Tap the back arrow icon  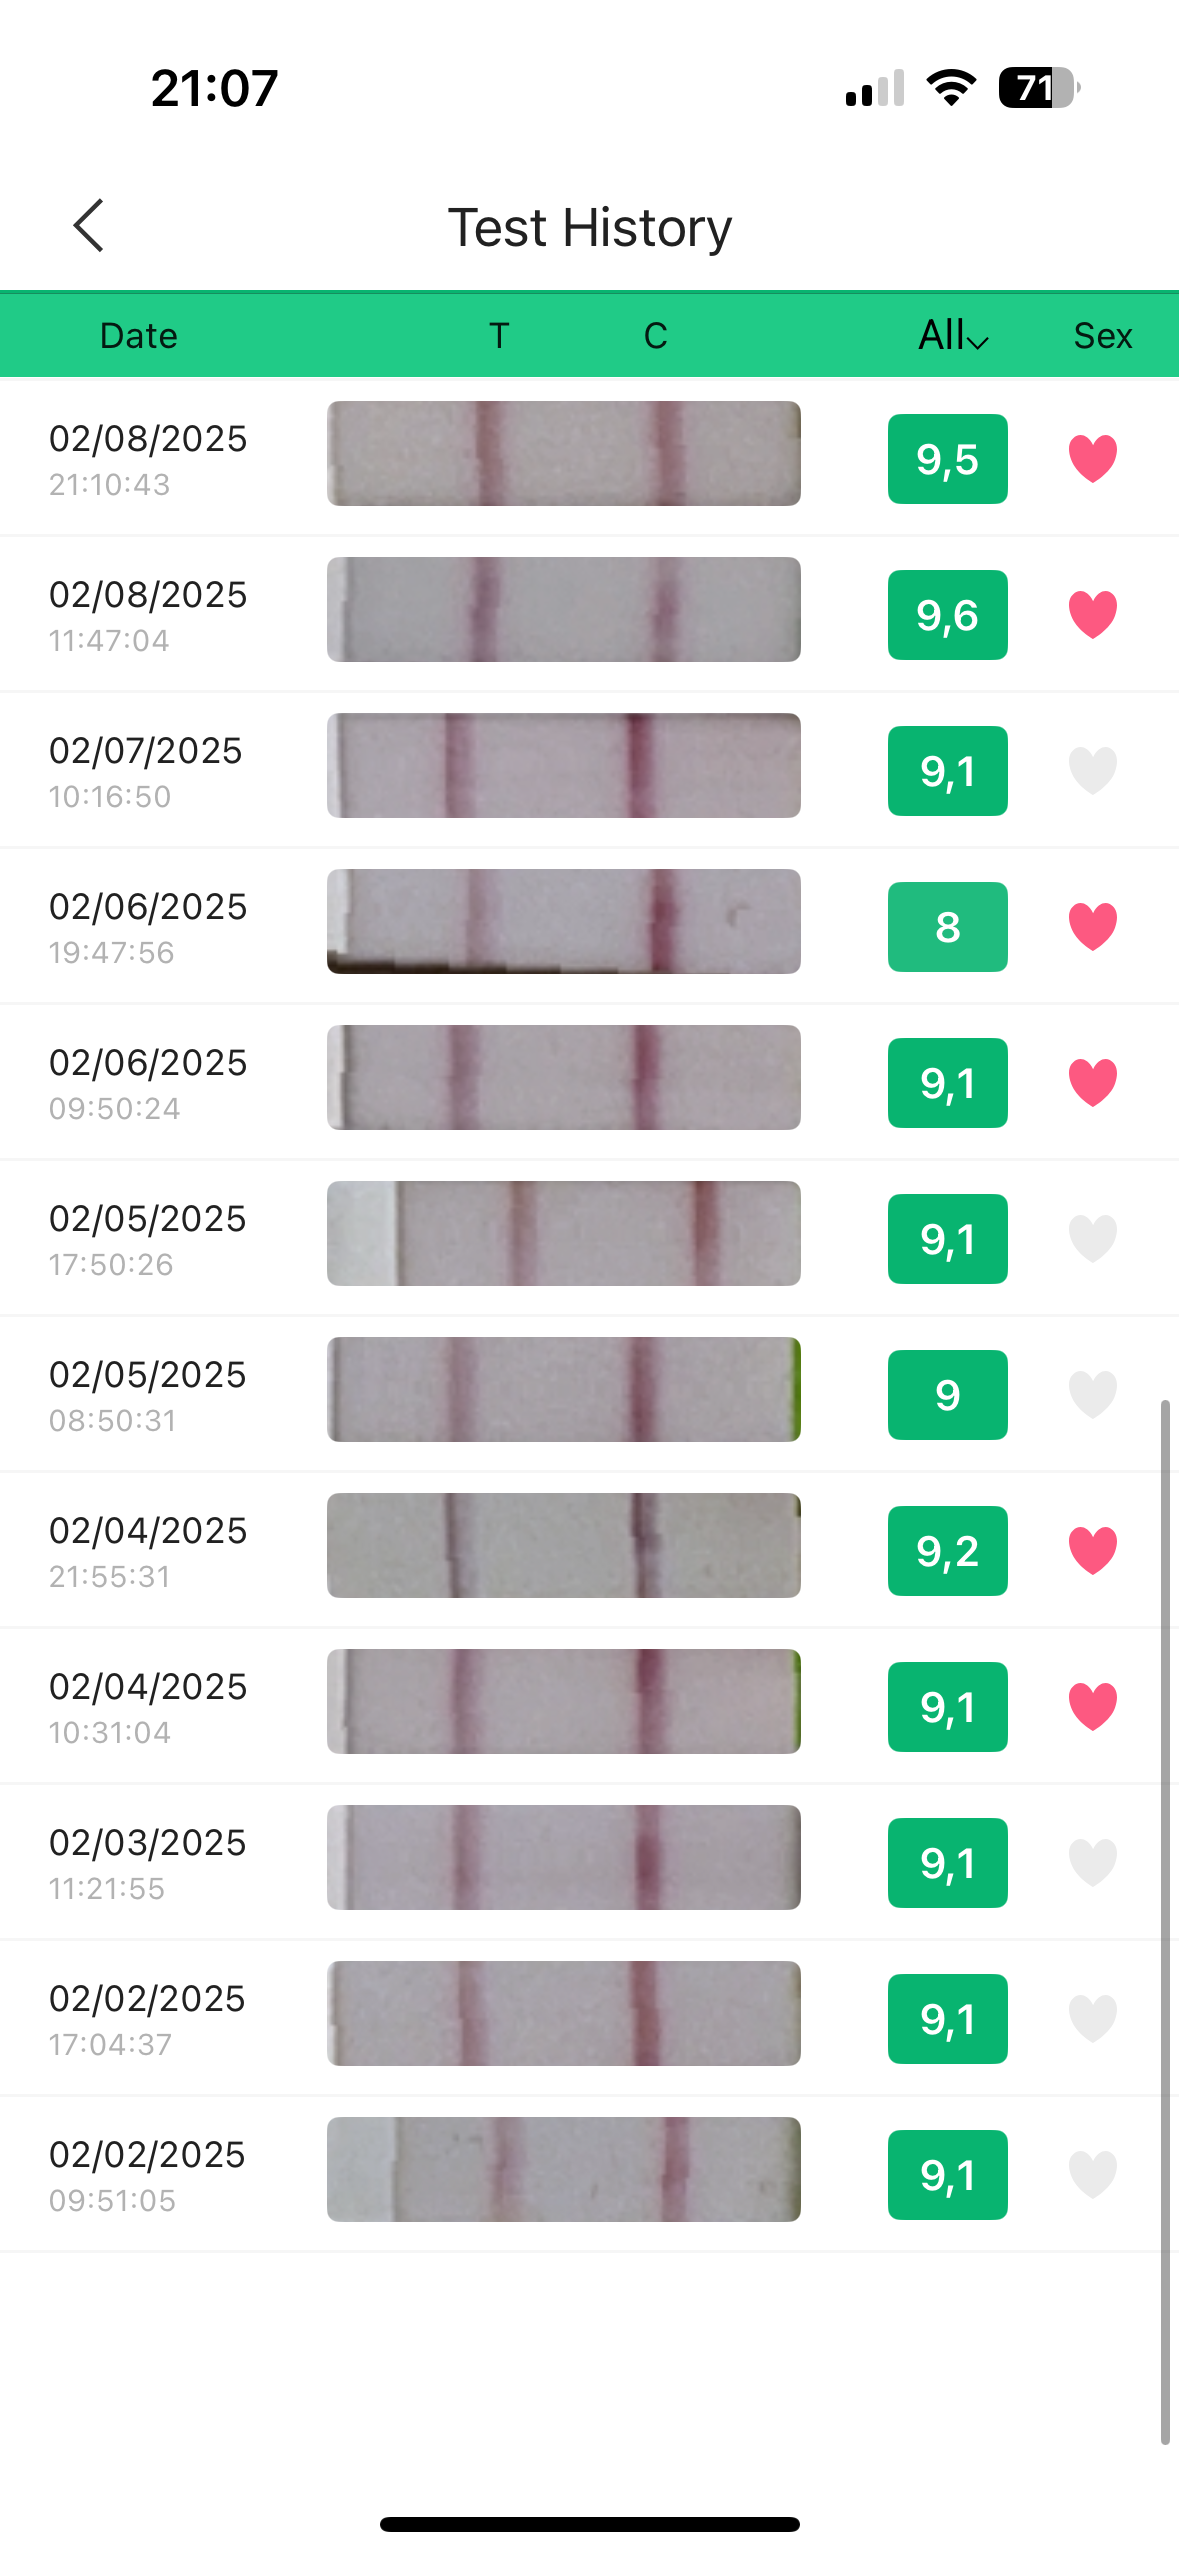(x=89, y=225)
